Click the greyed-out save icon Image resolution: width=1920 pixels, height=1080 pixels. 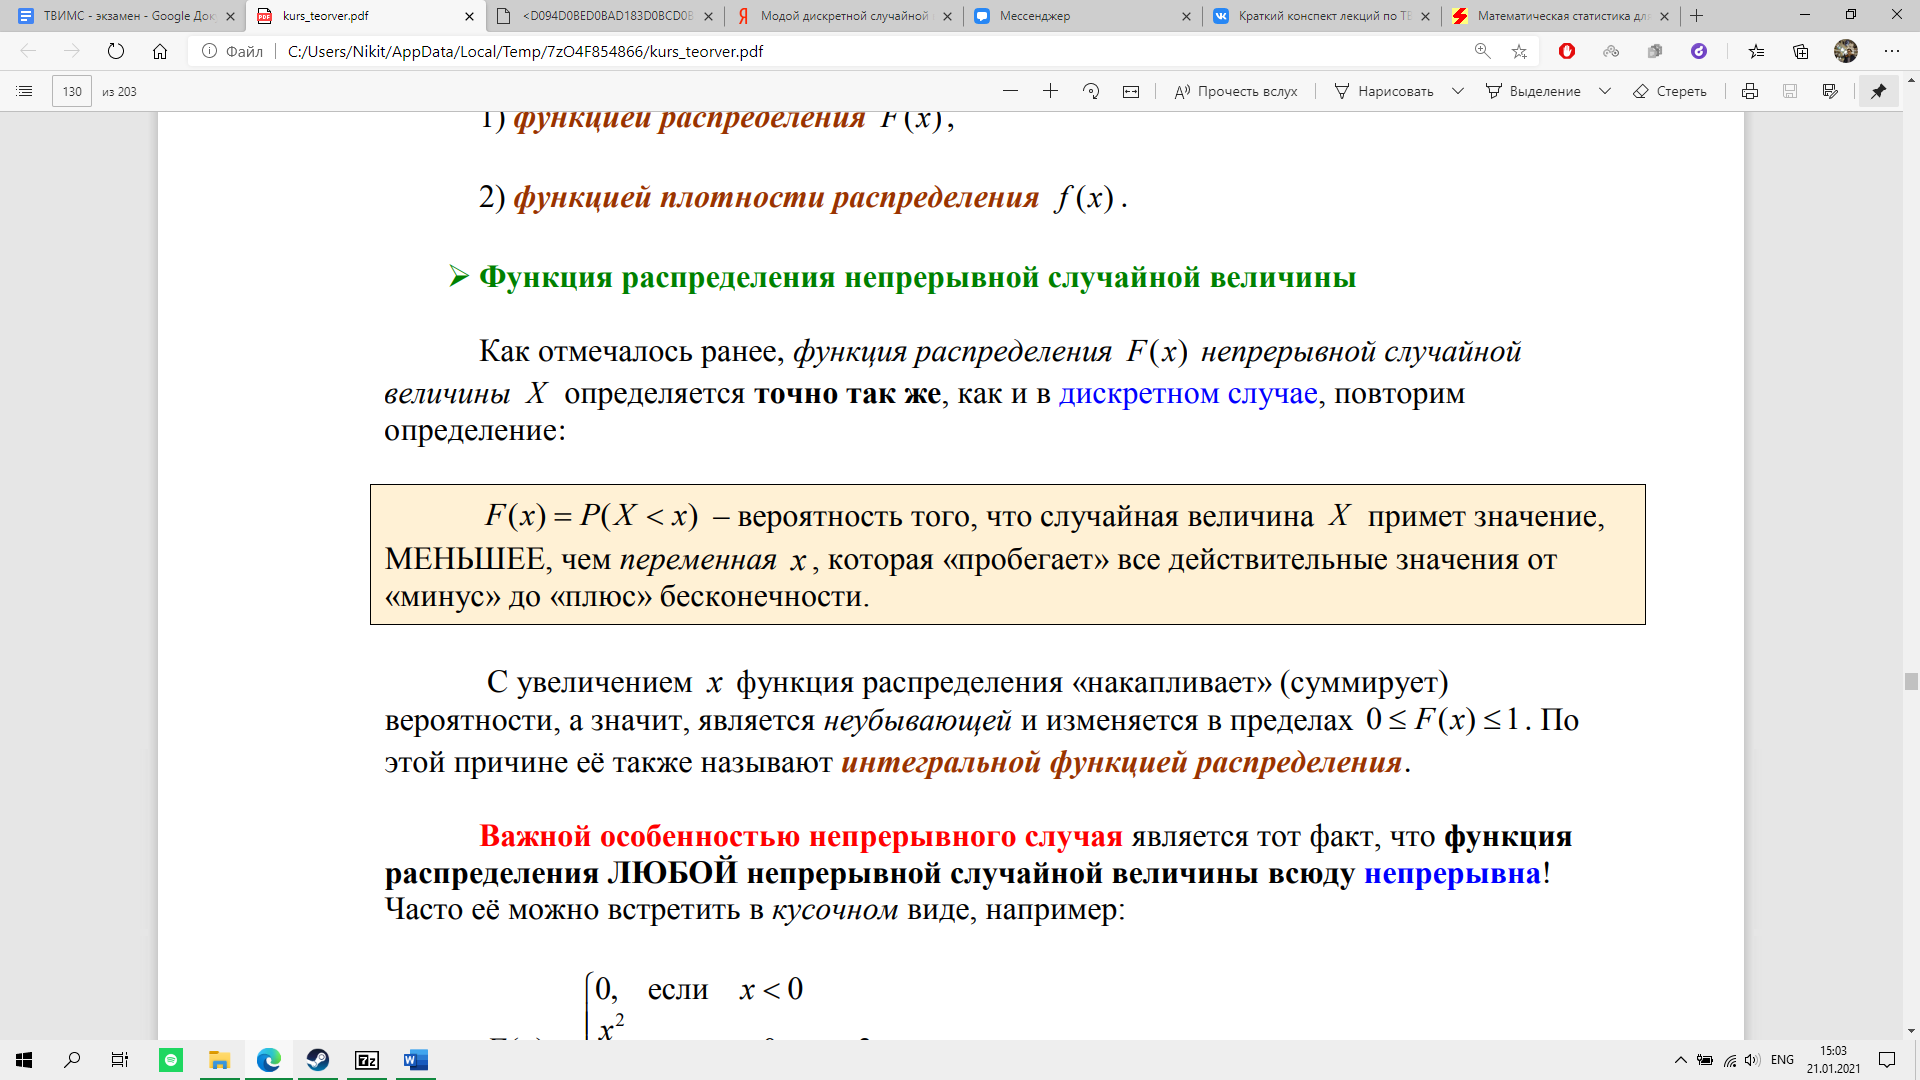coord(1790,91)
